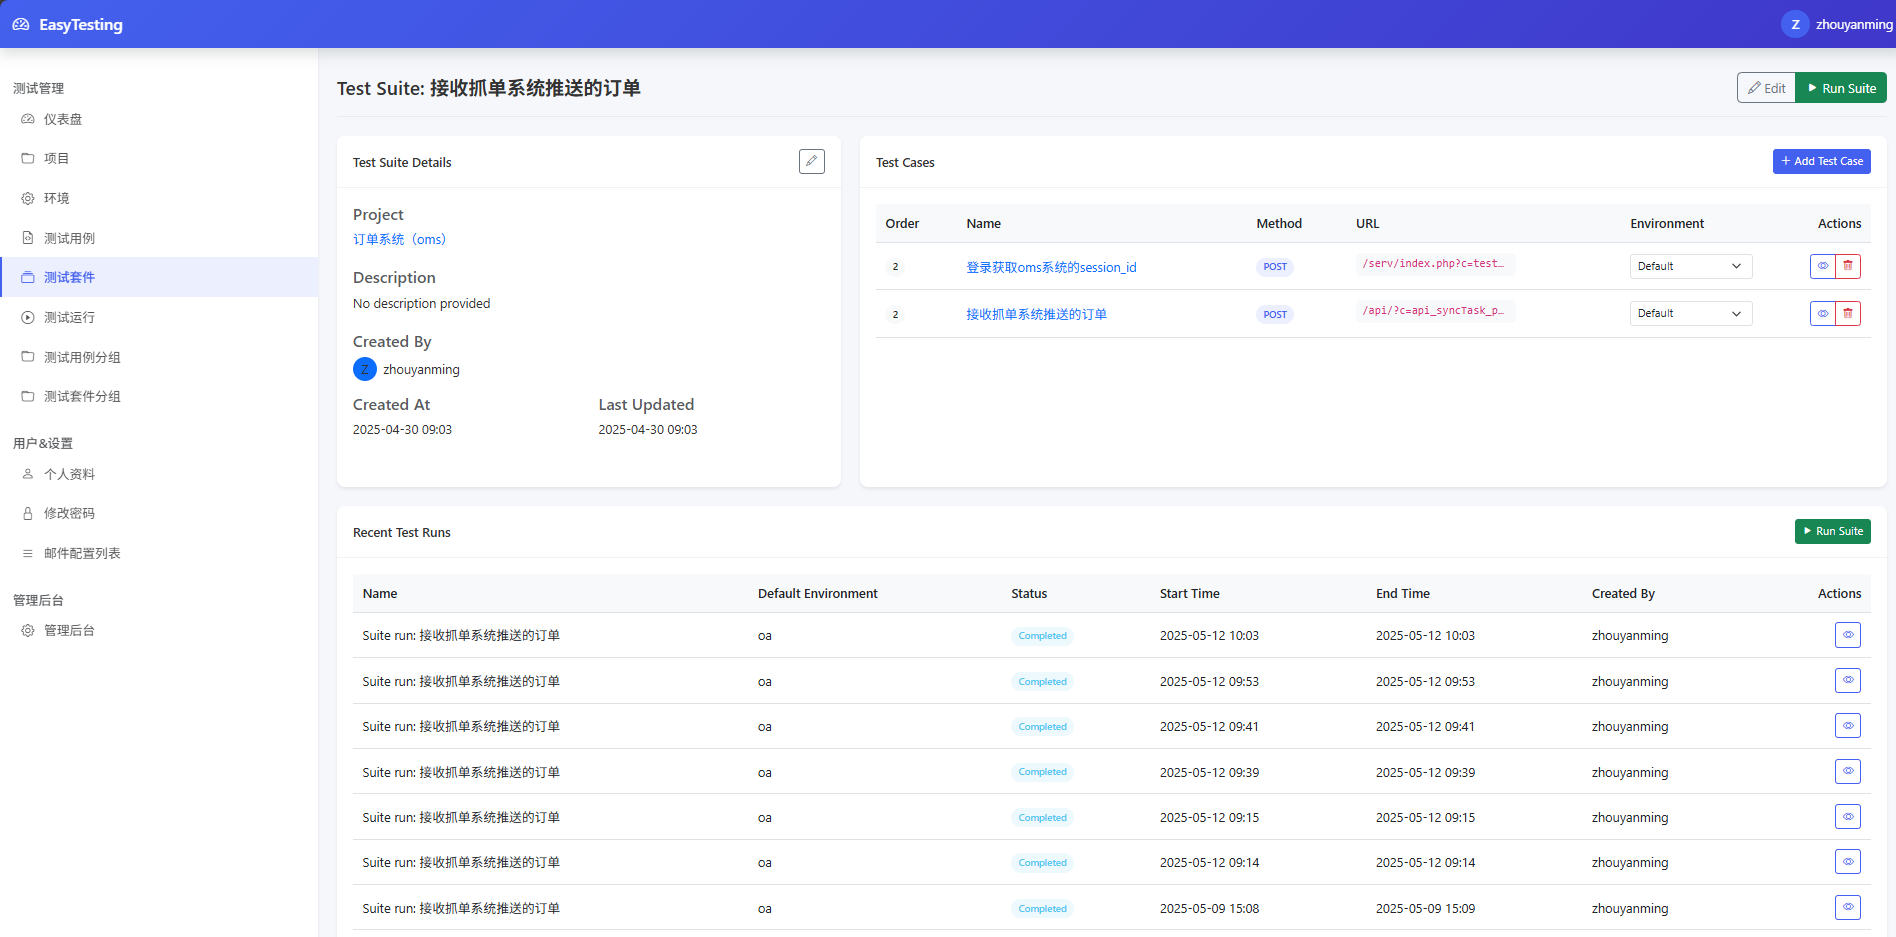
Task: Open 测试套件分组 in sidebar
Action: point(159,396)
